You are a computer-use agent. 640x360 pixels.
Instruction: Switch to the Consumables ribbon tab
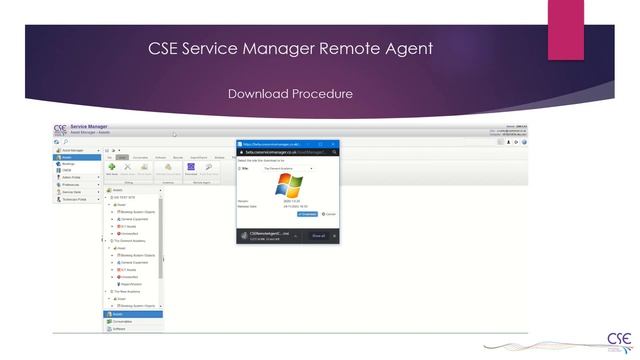(140, 158)
